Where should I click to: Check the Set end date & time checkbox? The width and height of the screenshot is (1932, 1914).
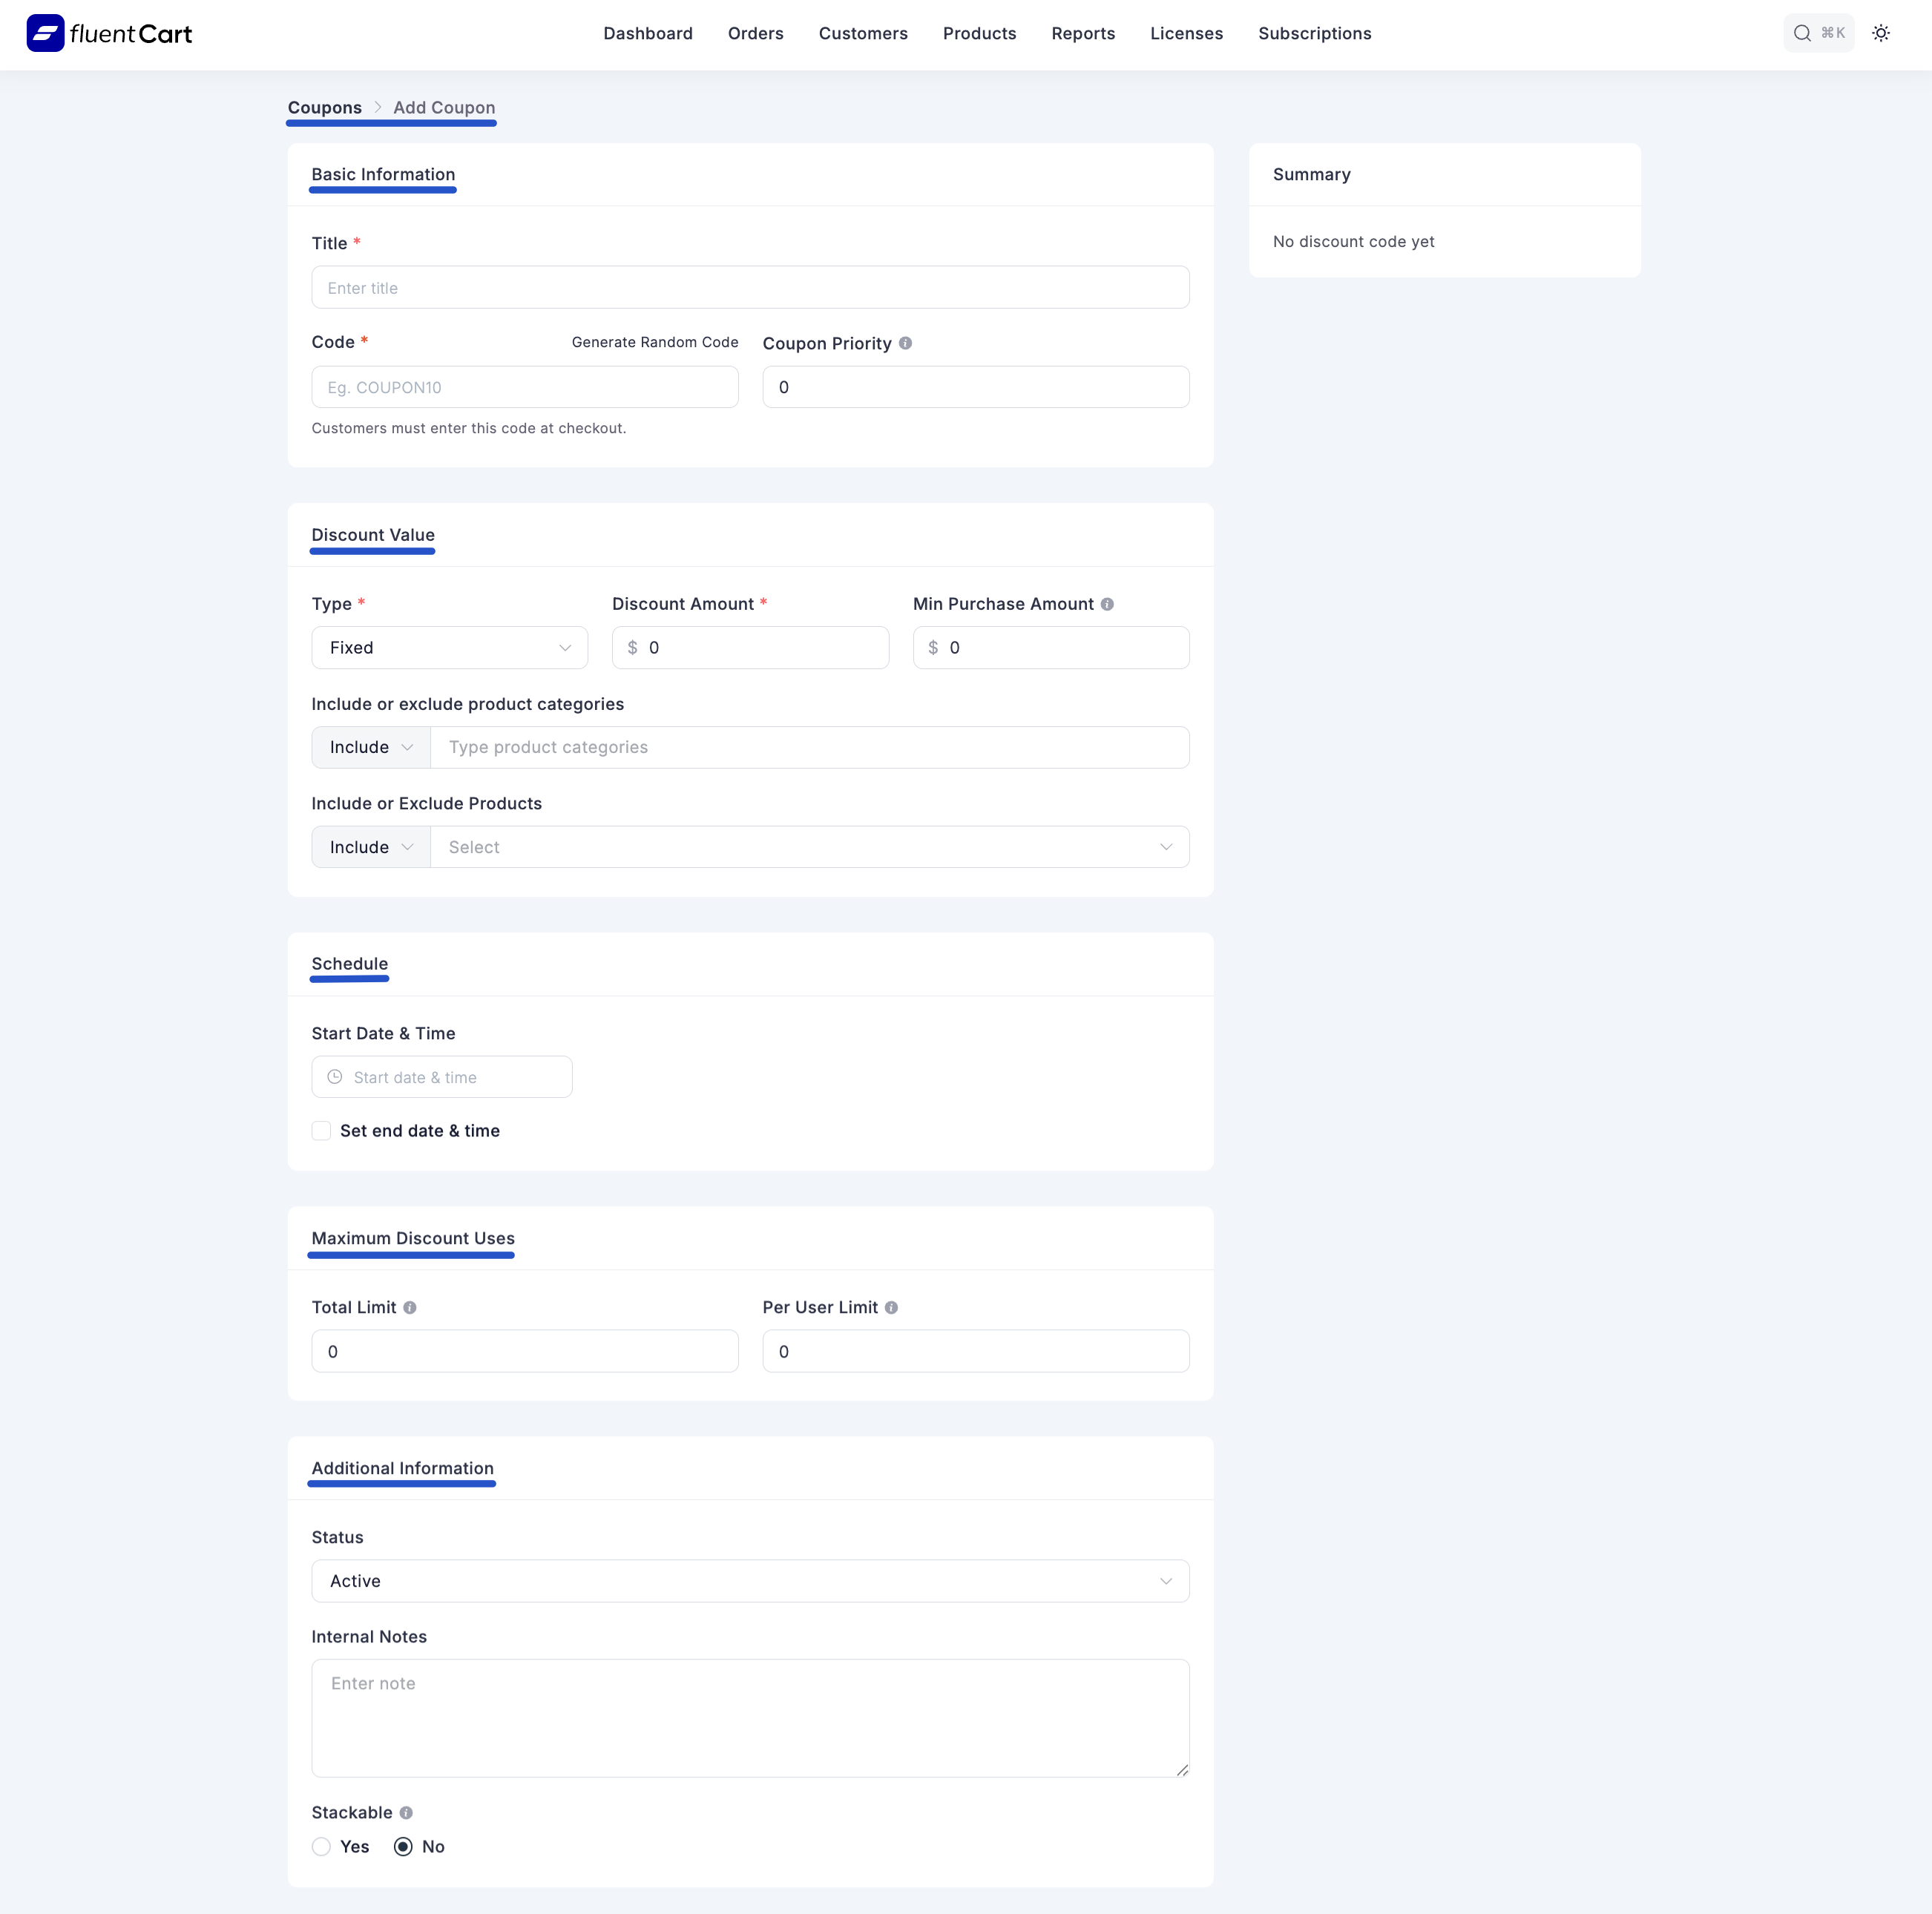(x=321, y=1131)
